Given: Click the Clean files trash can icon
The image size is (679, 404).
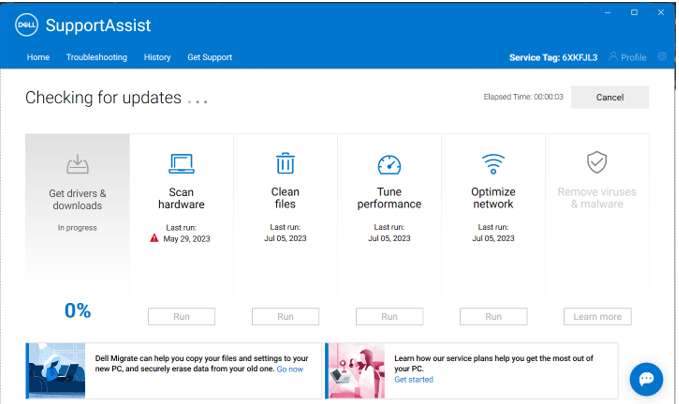Looking at the screenshot, I should coord(285,163).
